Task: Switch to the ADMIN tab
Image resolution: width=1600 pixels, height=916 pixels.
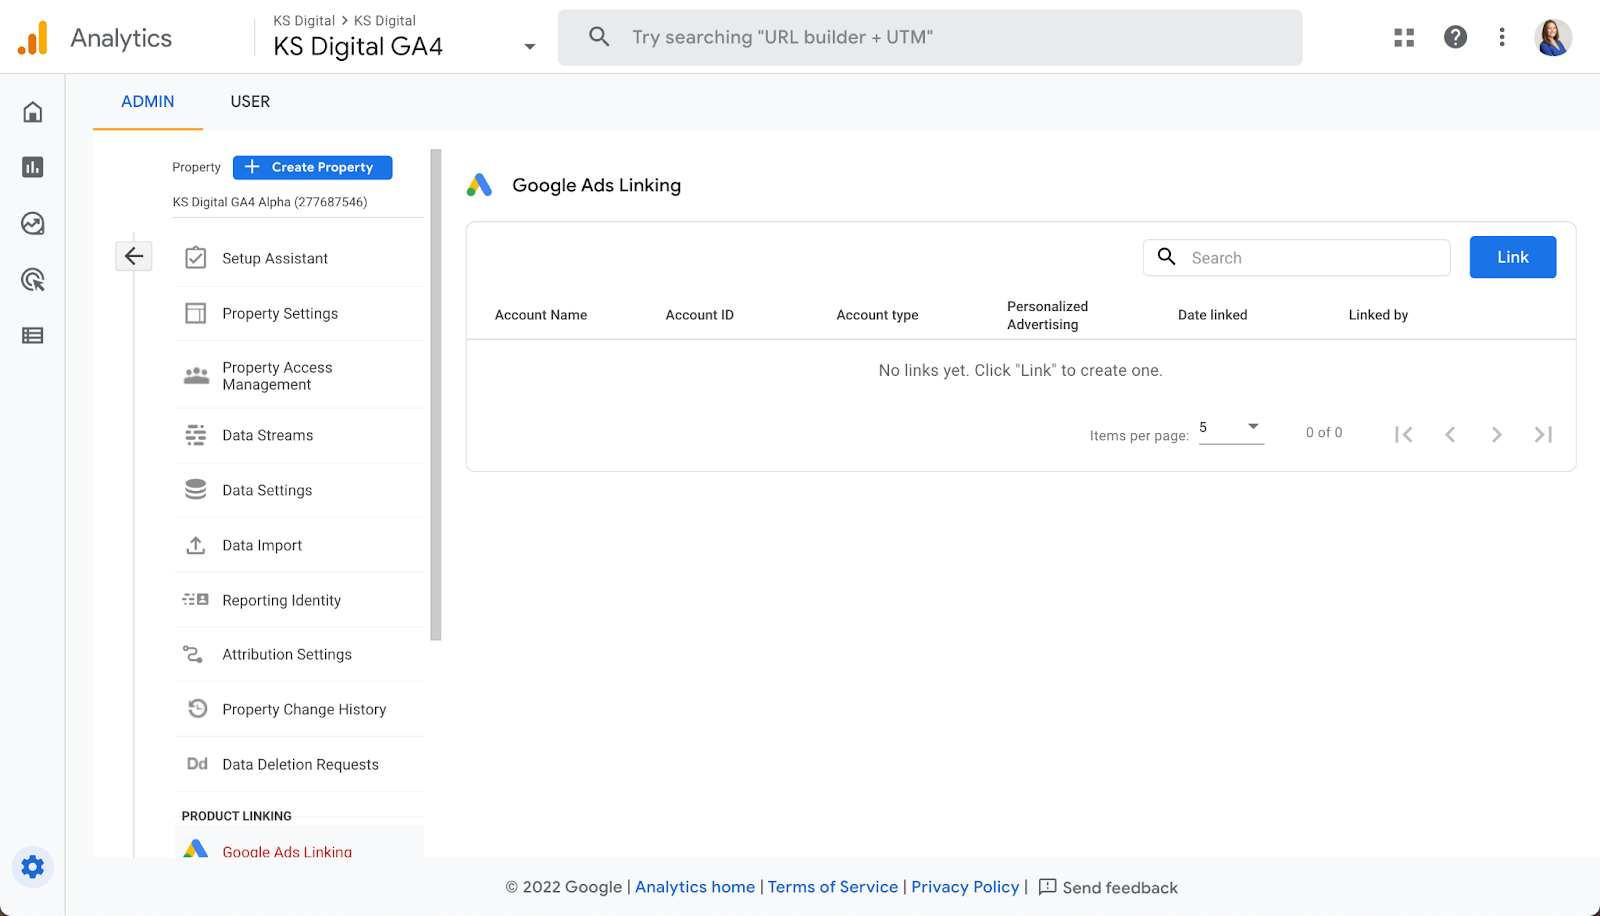Action: point(148,102)
